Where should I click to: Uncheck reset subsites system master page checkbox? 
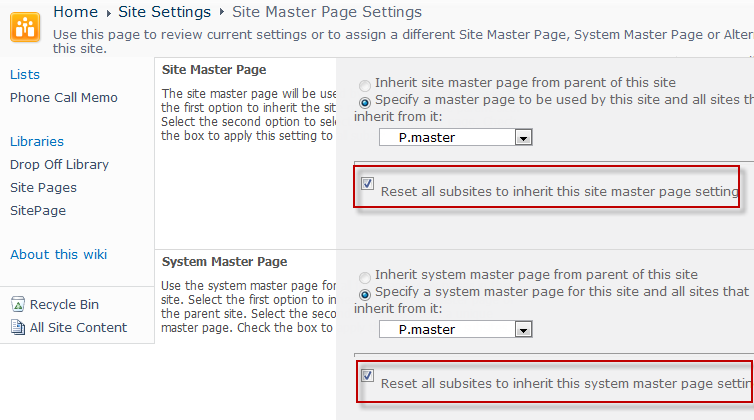[367, 376]
